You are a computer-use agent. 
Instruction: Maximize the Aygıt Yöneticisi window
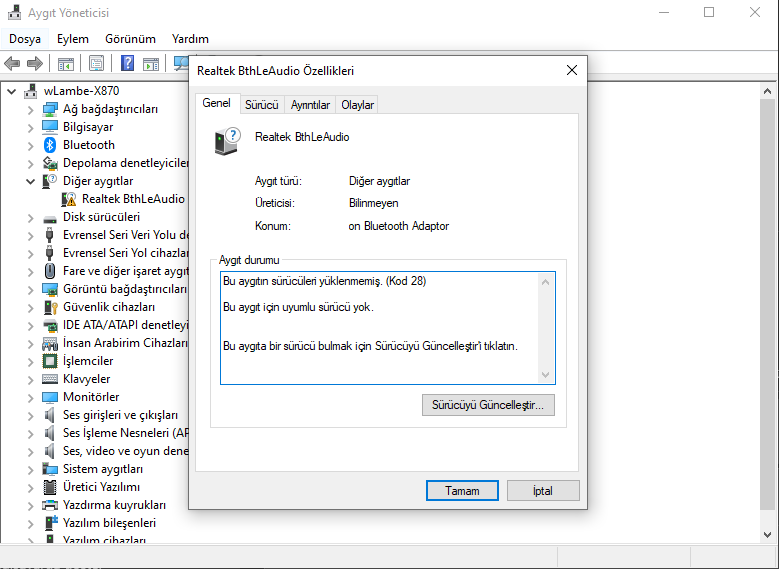click(709, 12)
